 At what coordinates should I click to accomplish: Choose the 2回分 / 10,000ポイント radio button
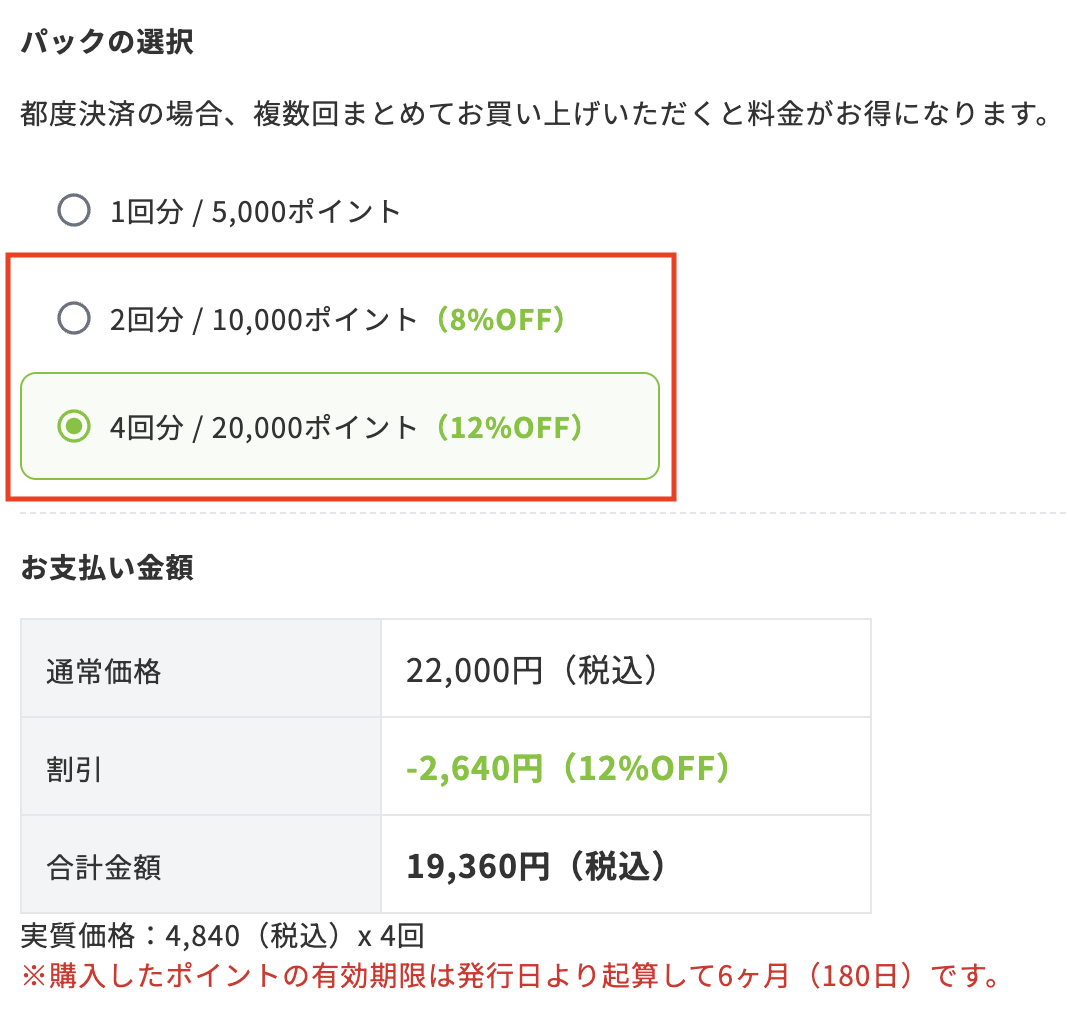(x=74, y=319)
